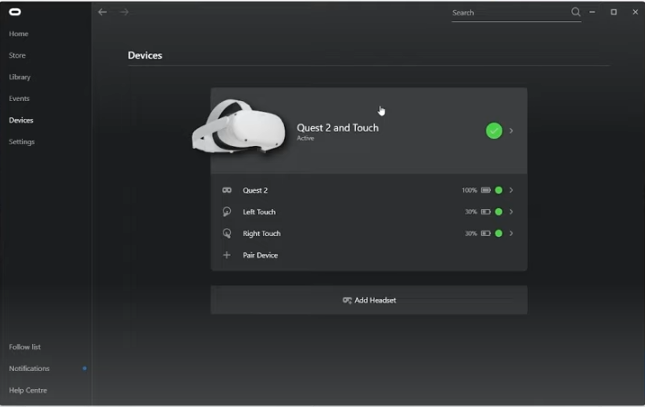Go back using the left arrow
Screen dimensions: 645x407
click(x=102, y=12)
